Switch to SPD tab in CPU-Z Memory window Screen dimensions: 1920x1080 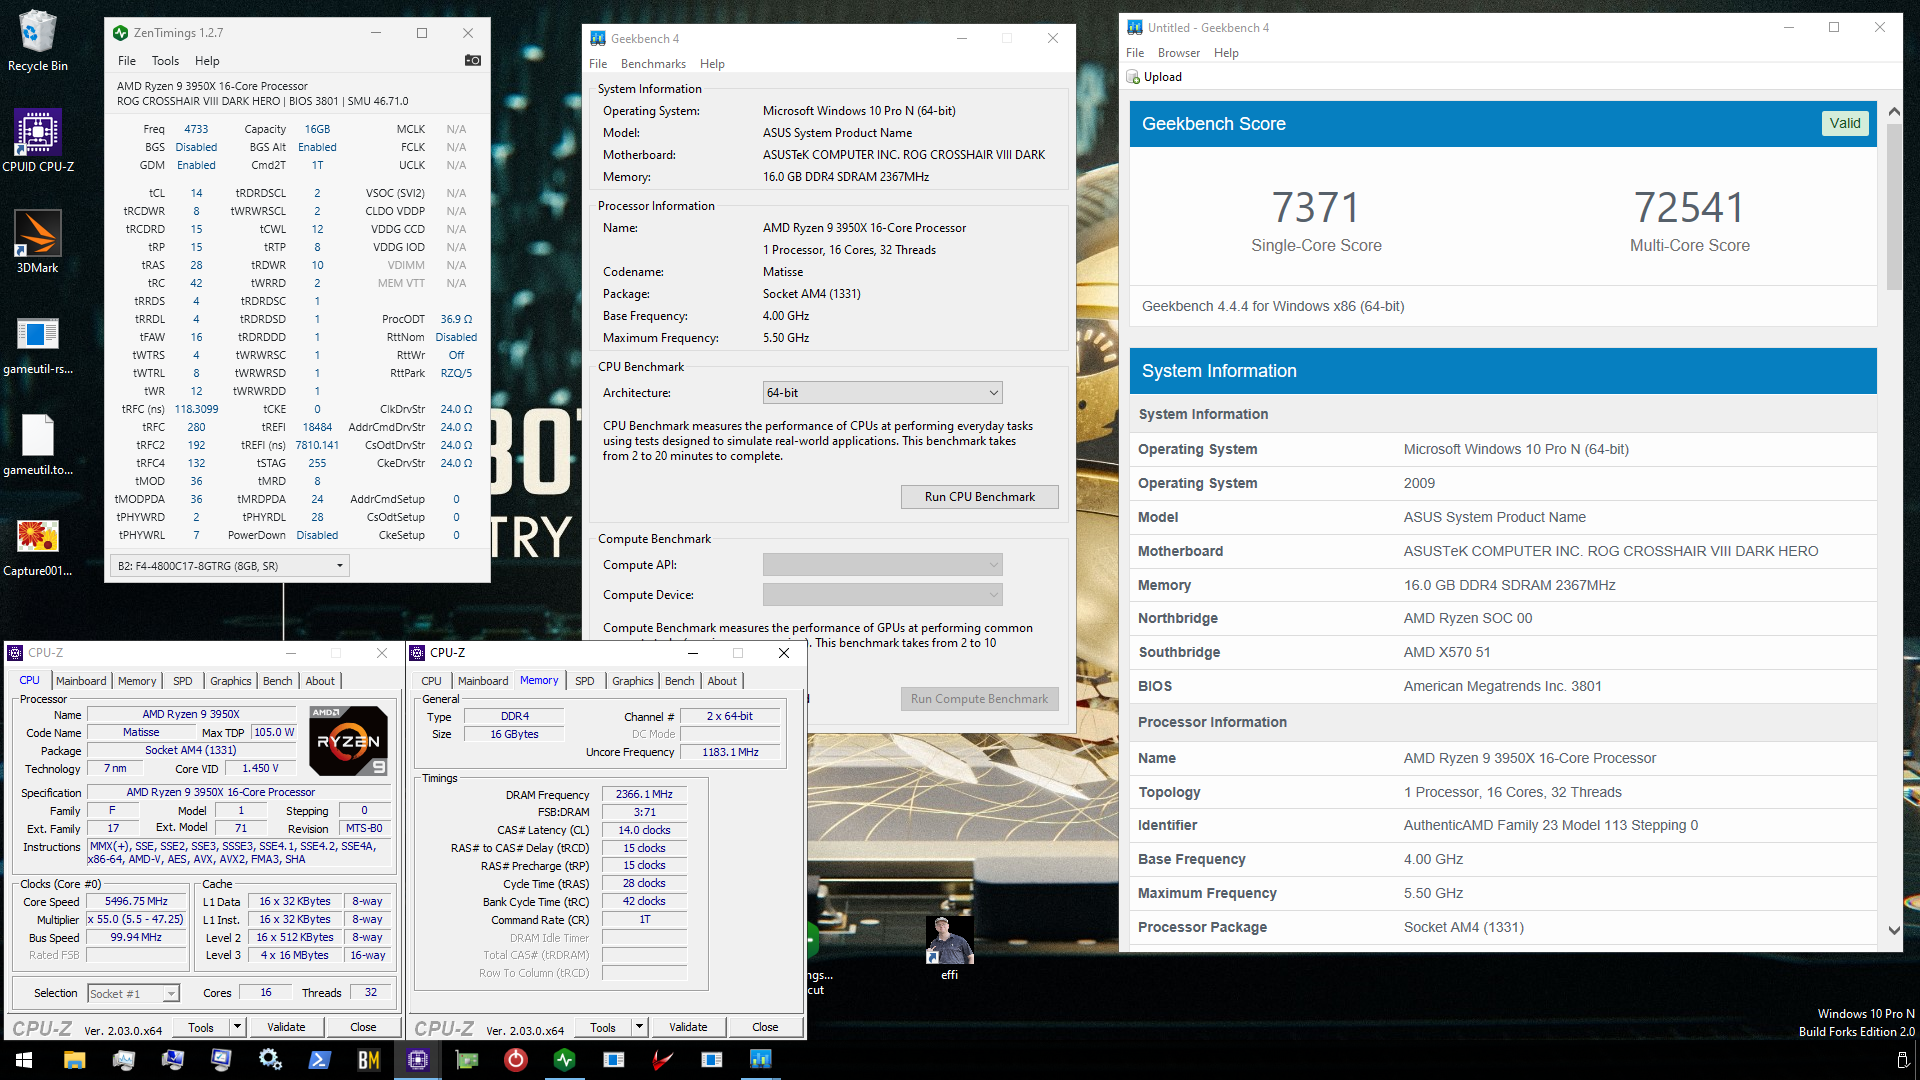tap(585, 681)
